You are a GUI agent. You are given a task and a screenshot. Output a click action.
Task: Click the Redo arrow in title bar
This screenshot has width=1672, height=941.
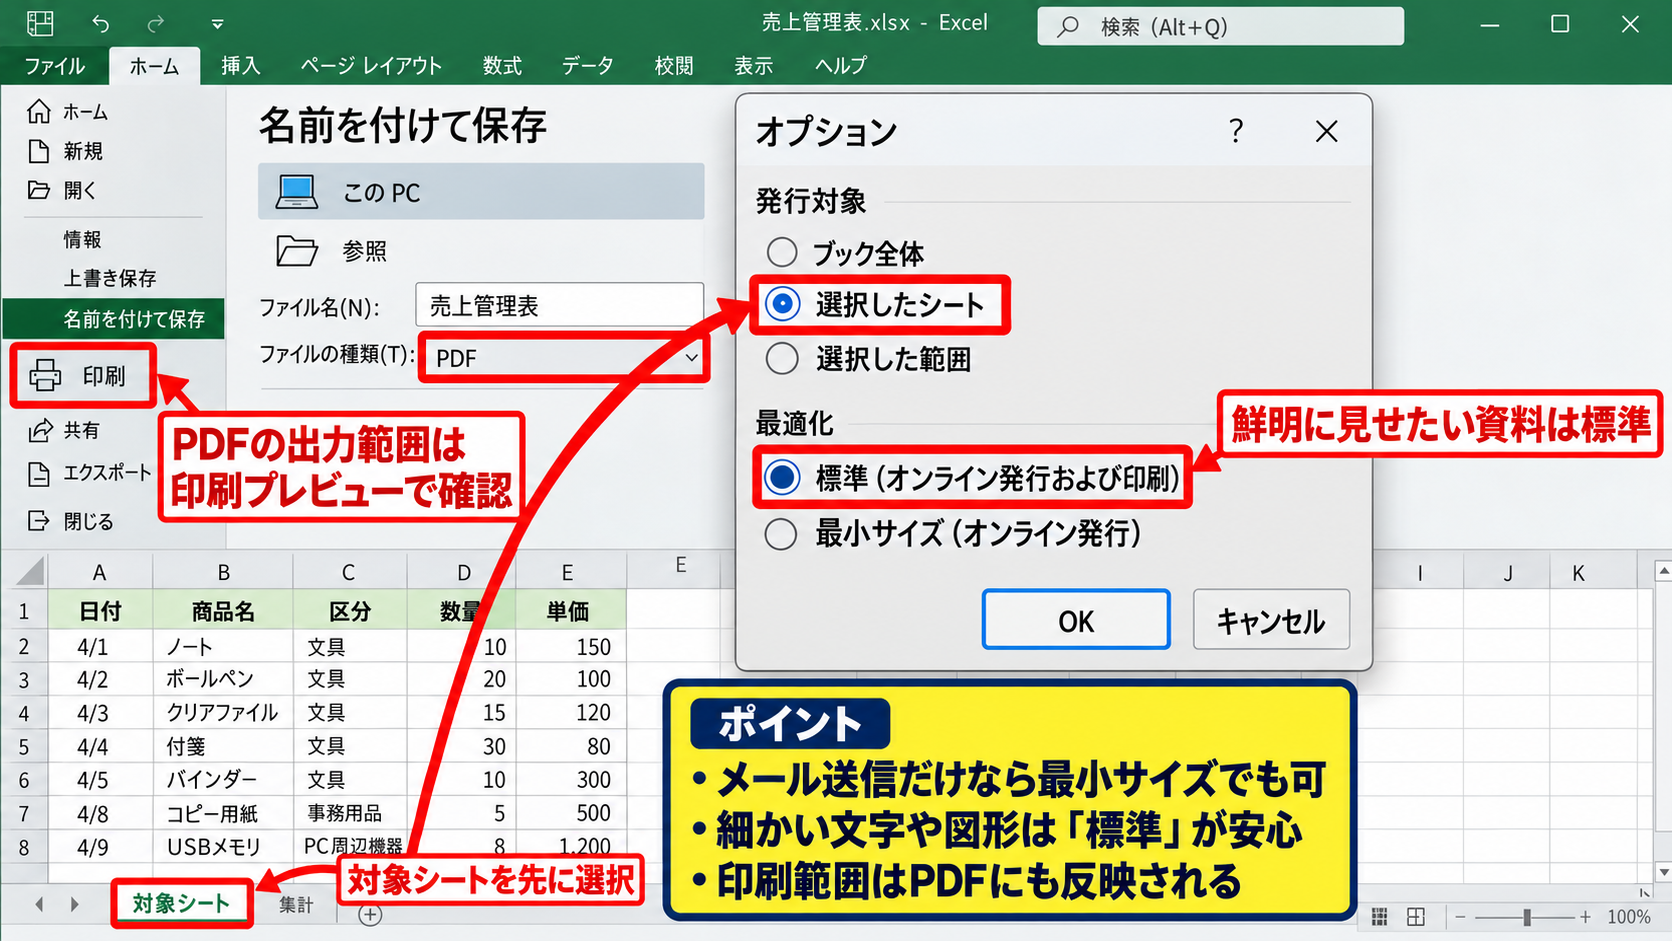[156, 23]
